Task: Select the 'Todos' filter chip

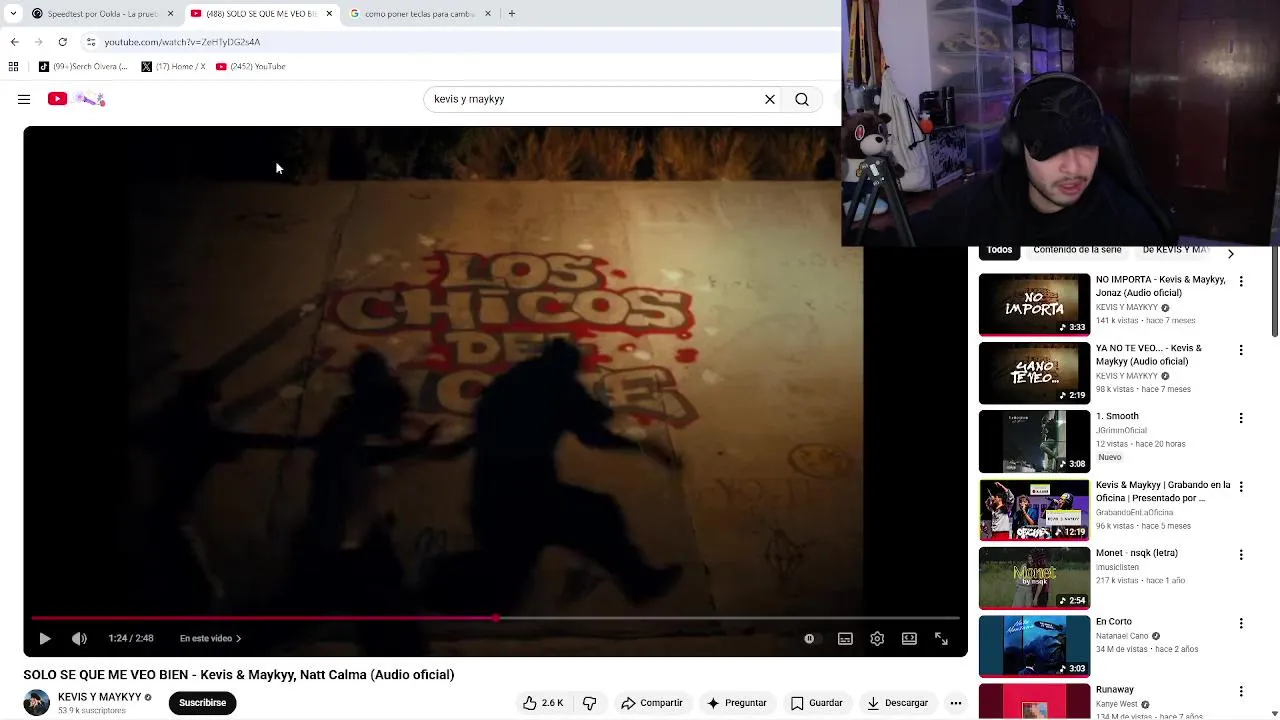Action: (999, 250)
